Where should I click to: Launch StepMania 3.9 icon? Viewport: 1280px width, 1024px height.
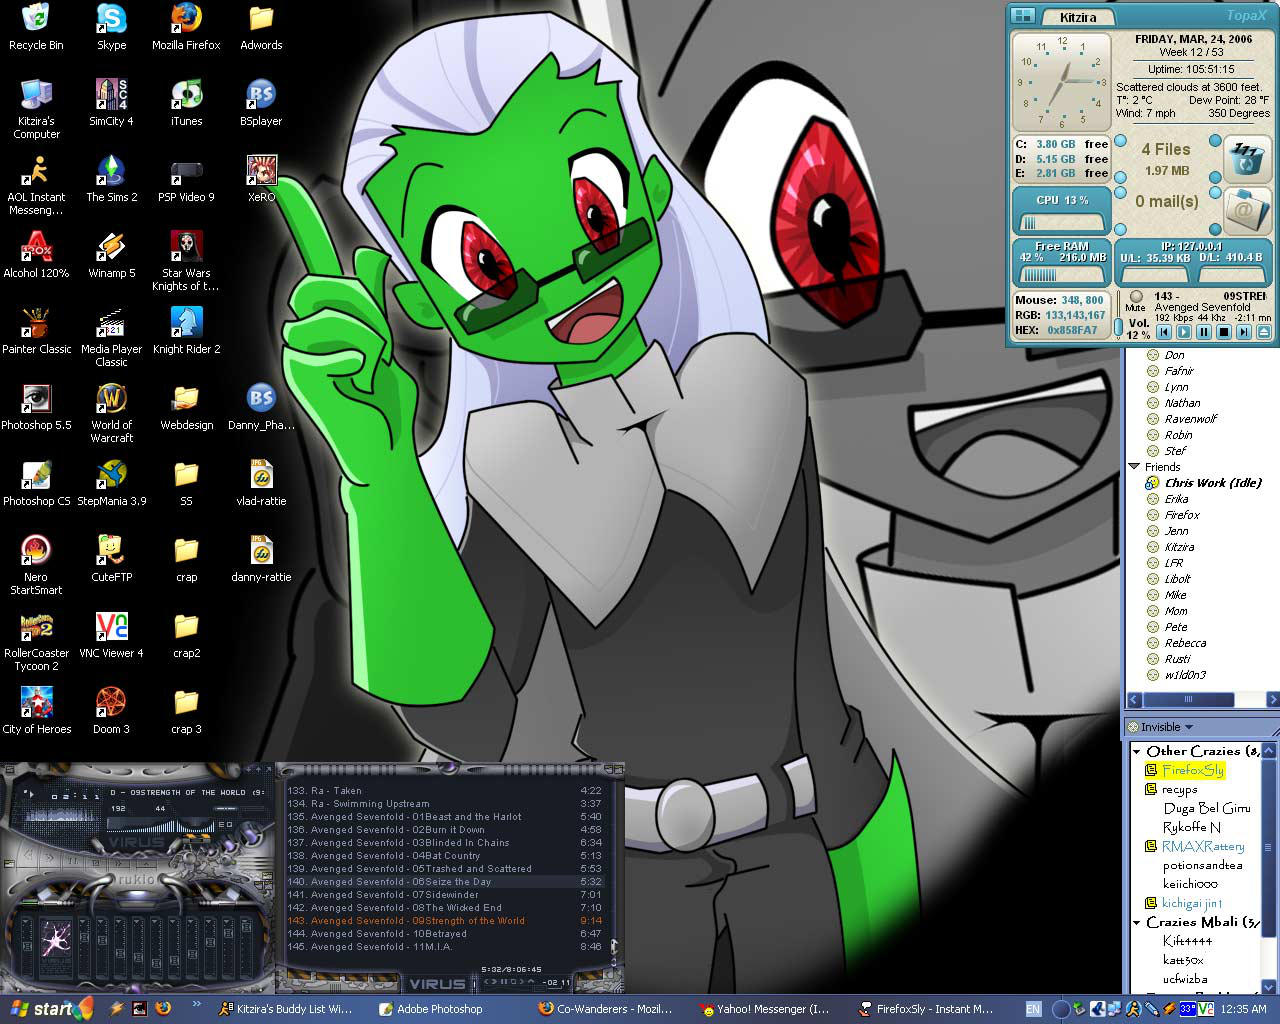[111, 483]
